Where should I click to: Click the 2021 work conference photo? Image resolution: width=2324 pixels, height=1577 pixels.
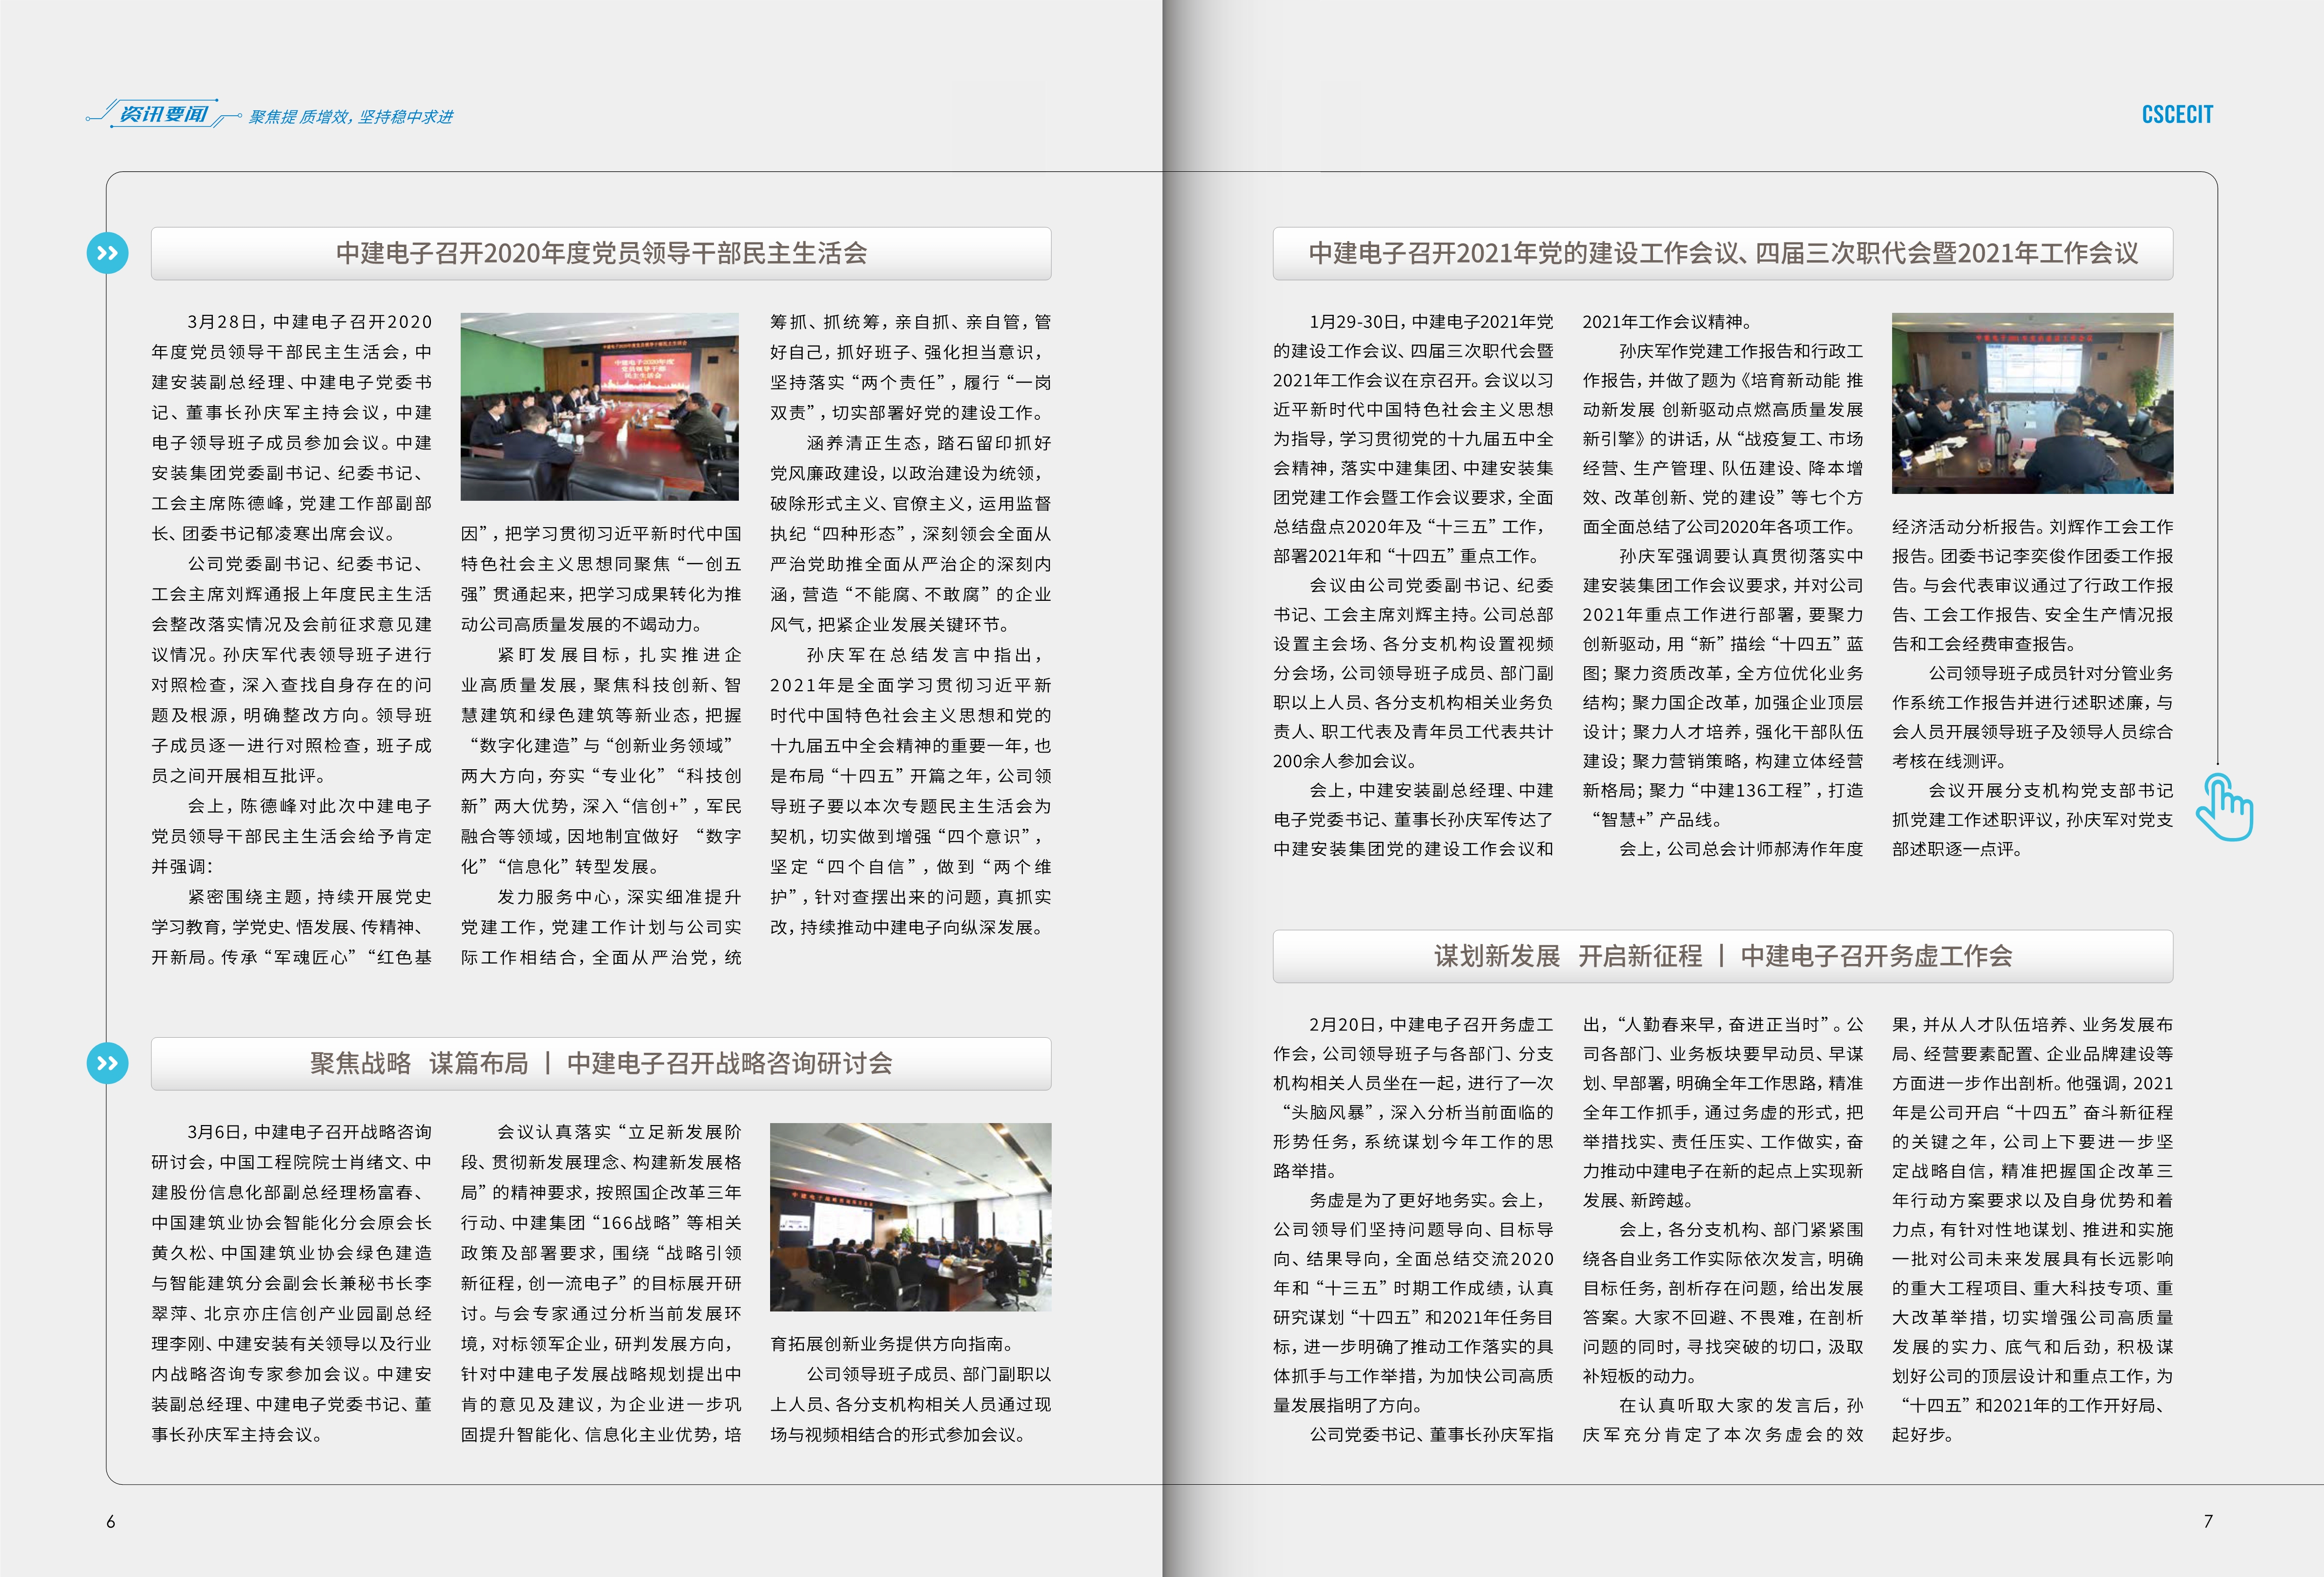pyautogui.click(x=2033, y=403)
